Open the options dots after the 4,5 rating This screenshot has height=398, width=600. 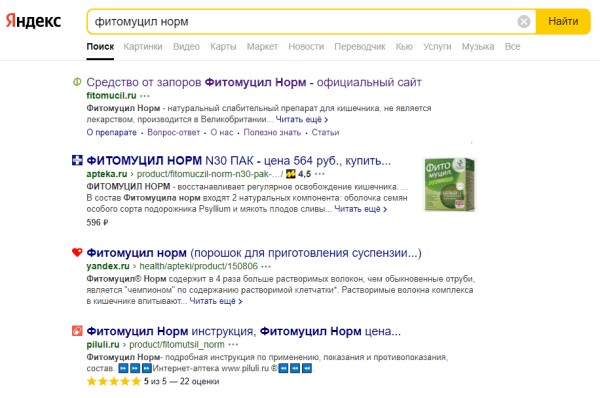click(x=320, y=174)
